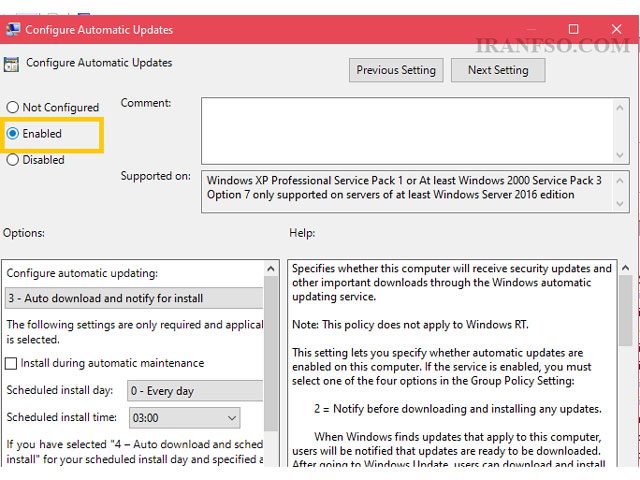Close the Configure Automatic Updates window

tap(616, 29)
